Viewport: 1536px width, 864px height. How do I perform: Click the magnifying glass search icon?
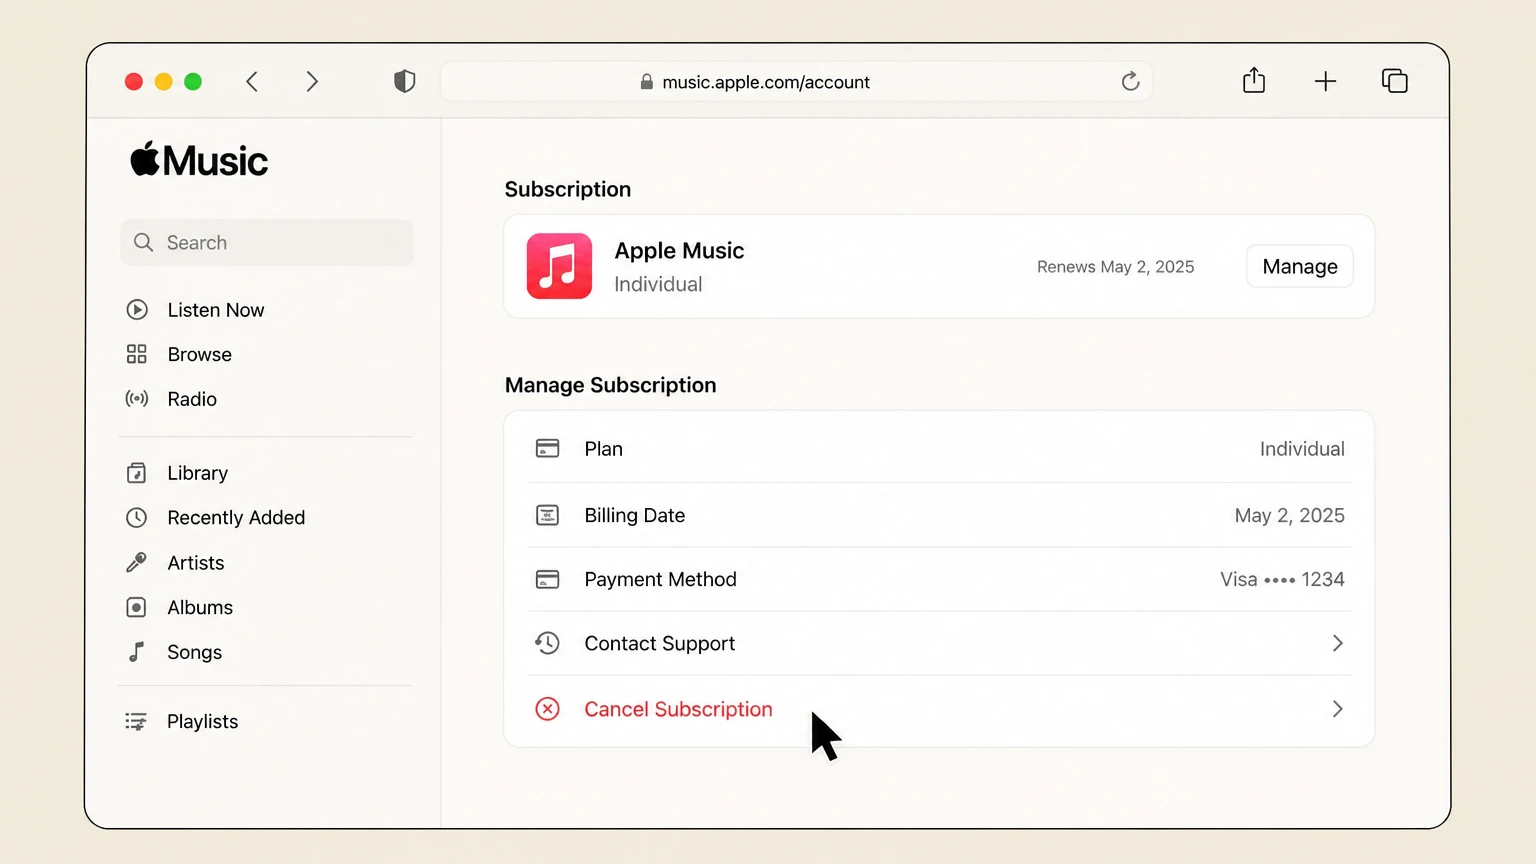[143, 242]
